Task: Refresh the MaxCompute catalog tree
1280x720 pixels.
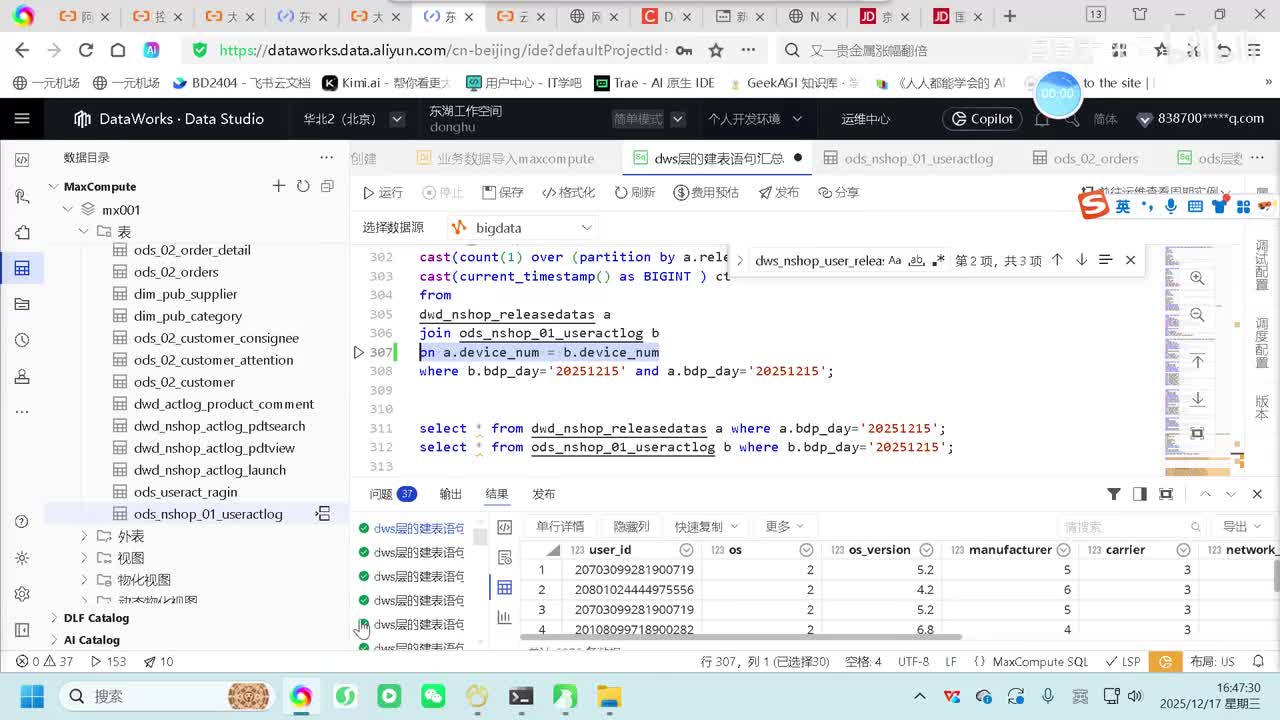Action: click(303, 186)
